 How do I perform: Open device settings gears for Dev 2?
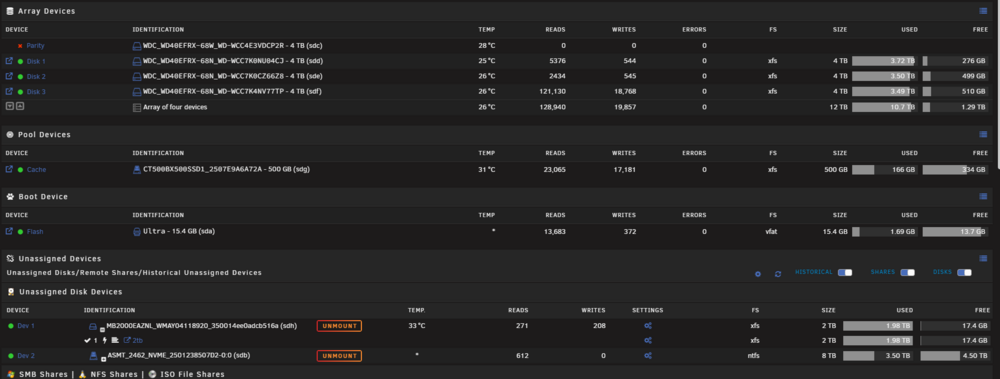coord(647,355)
